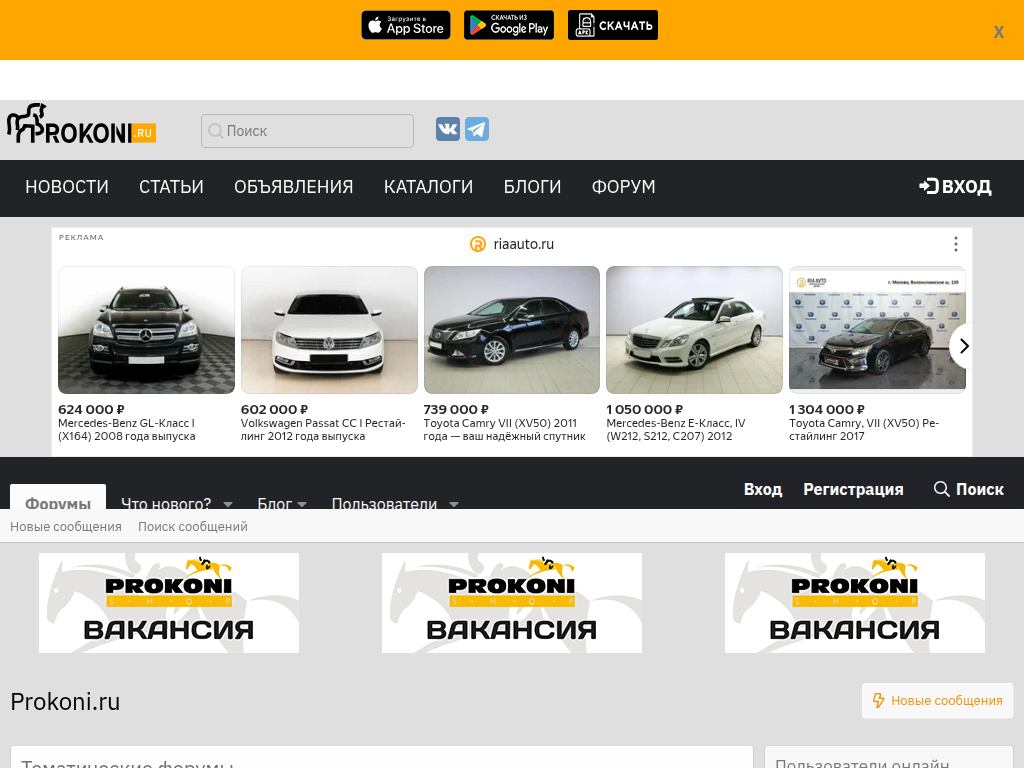
Task: Click the 'ВХОД' login button
Action: pyautogui.click(x=955, y=186)
